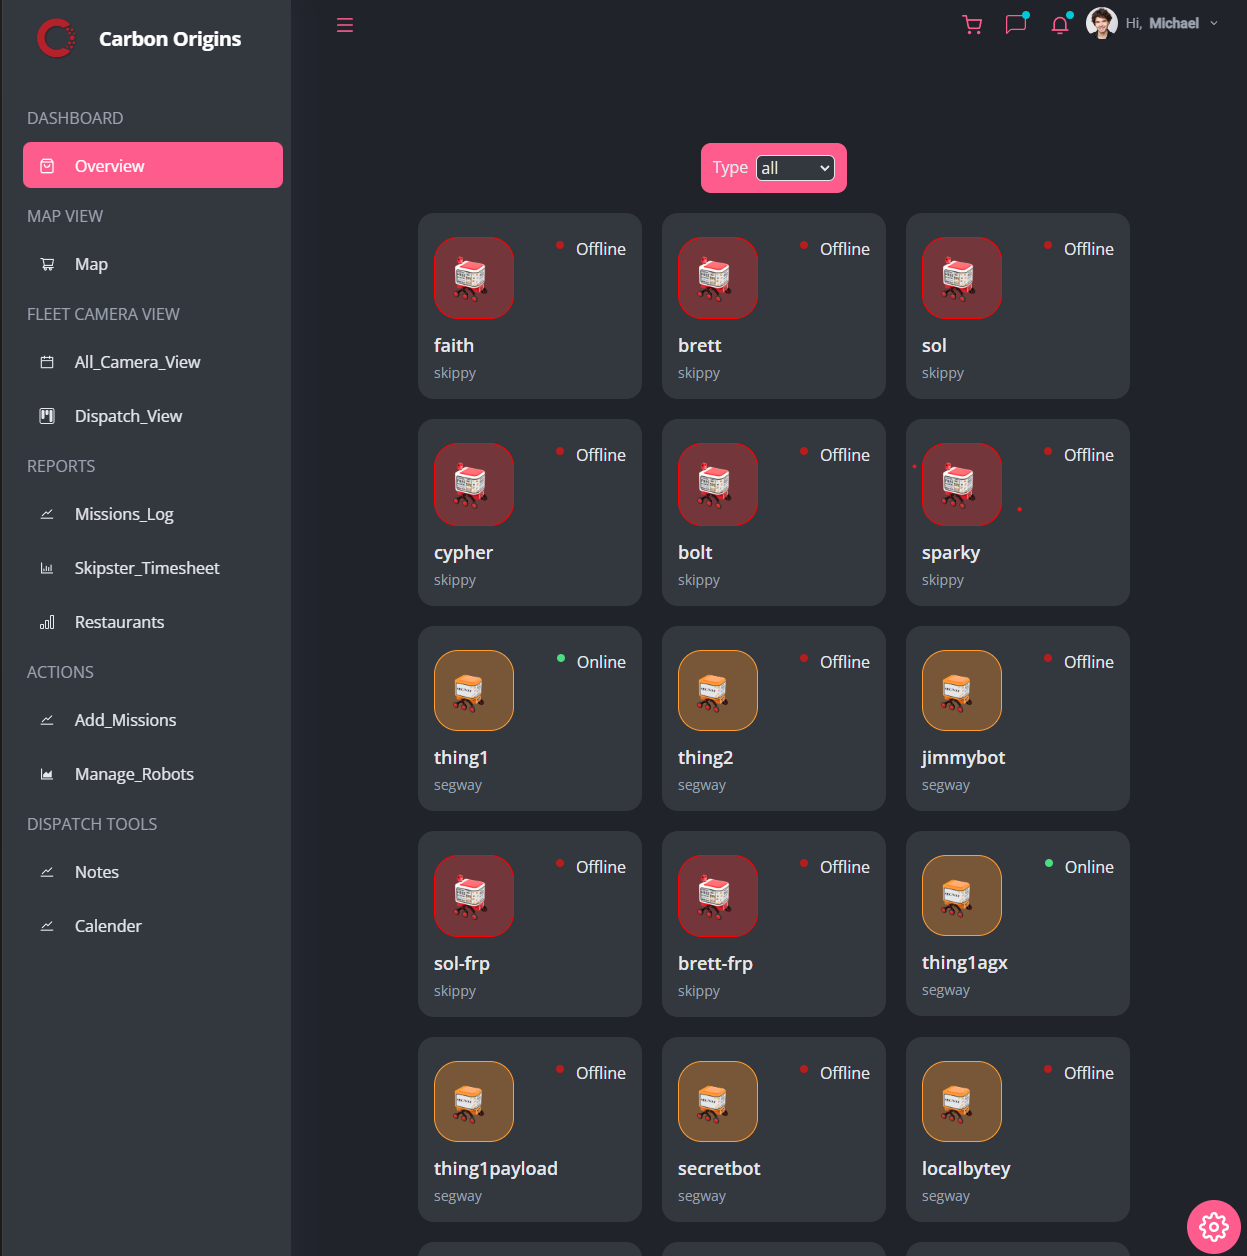Screen dimensions: 1247x1256
Task: Expand the user menu chevron beside Michael
Action: [x=1214, y=23]
